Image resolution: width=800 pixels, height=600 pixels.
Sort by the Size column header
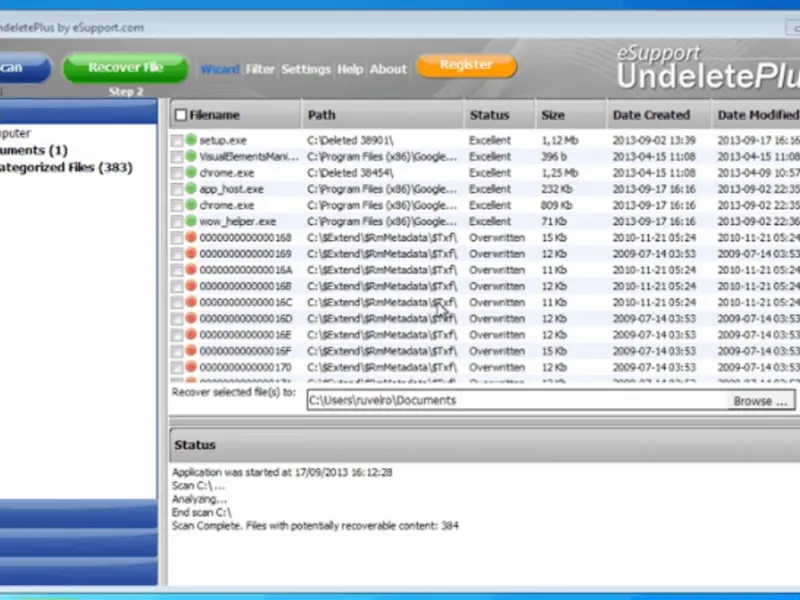click(x=571, y=115)
